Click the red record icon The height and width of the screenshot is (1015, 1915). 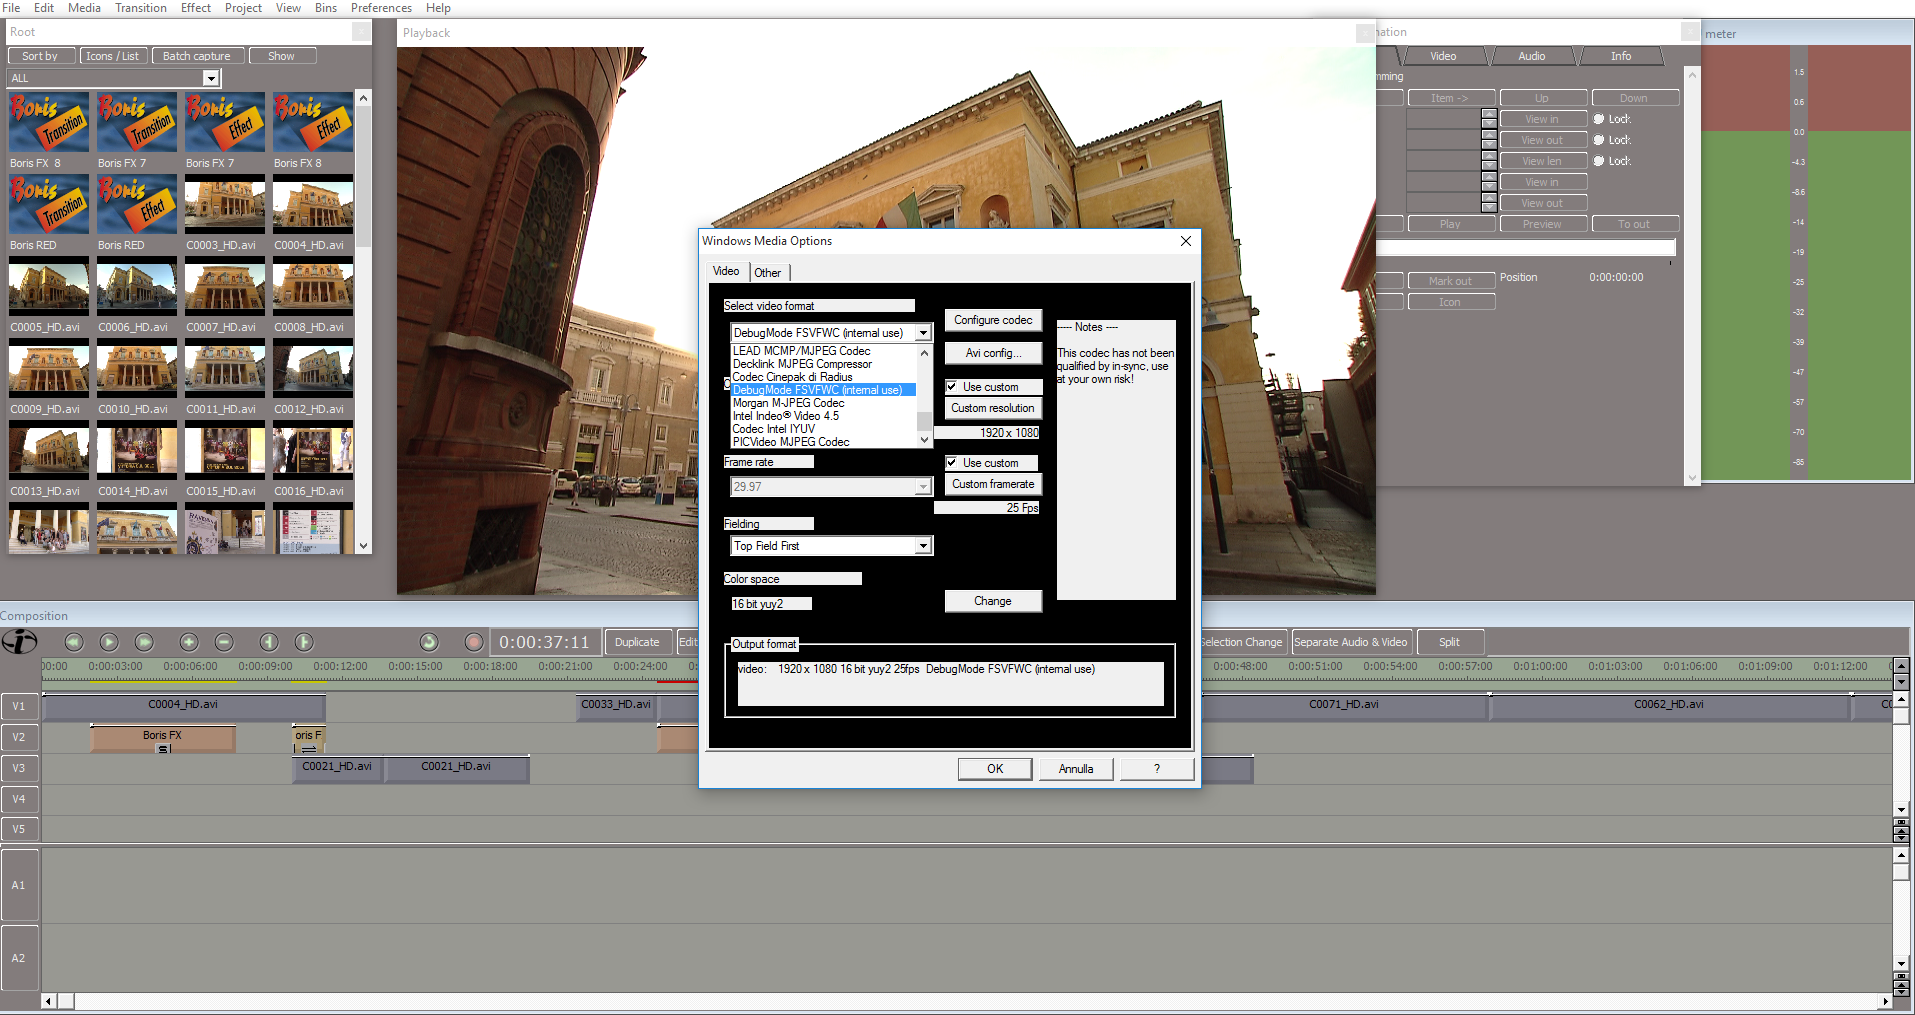(474, 642)
